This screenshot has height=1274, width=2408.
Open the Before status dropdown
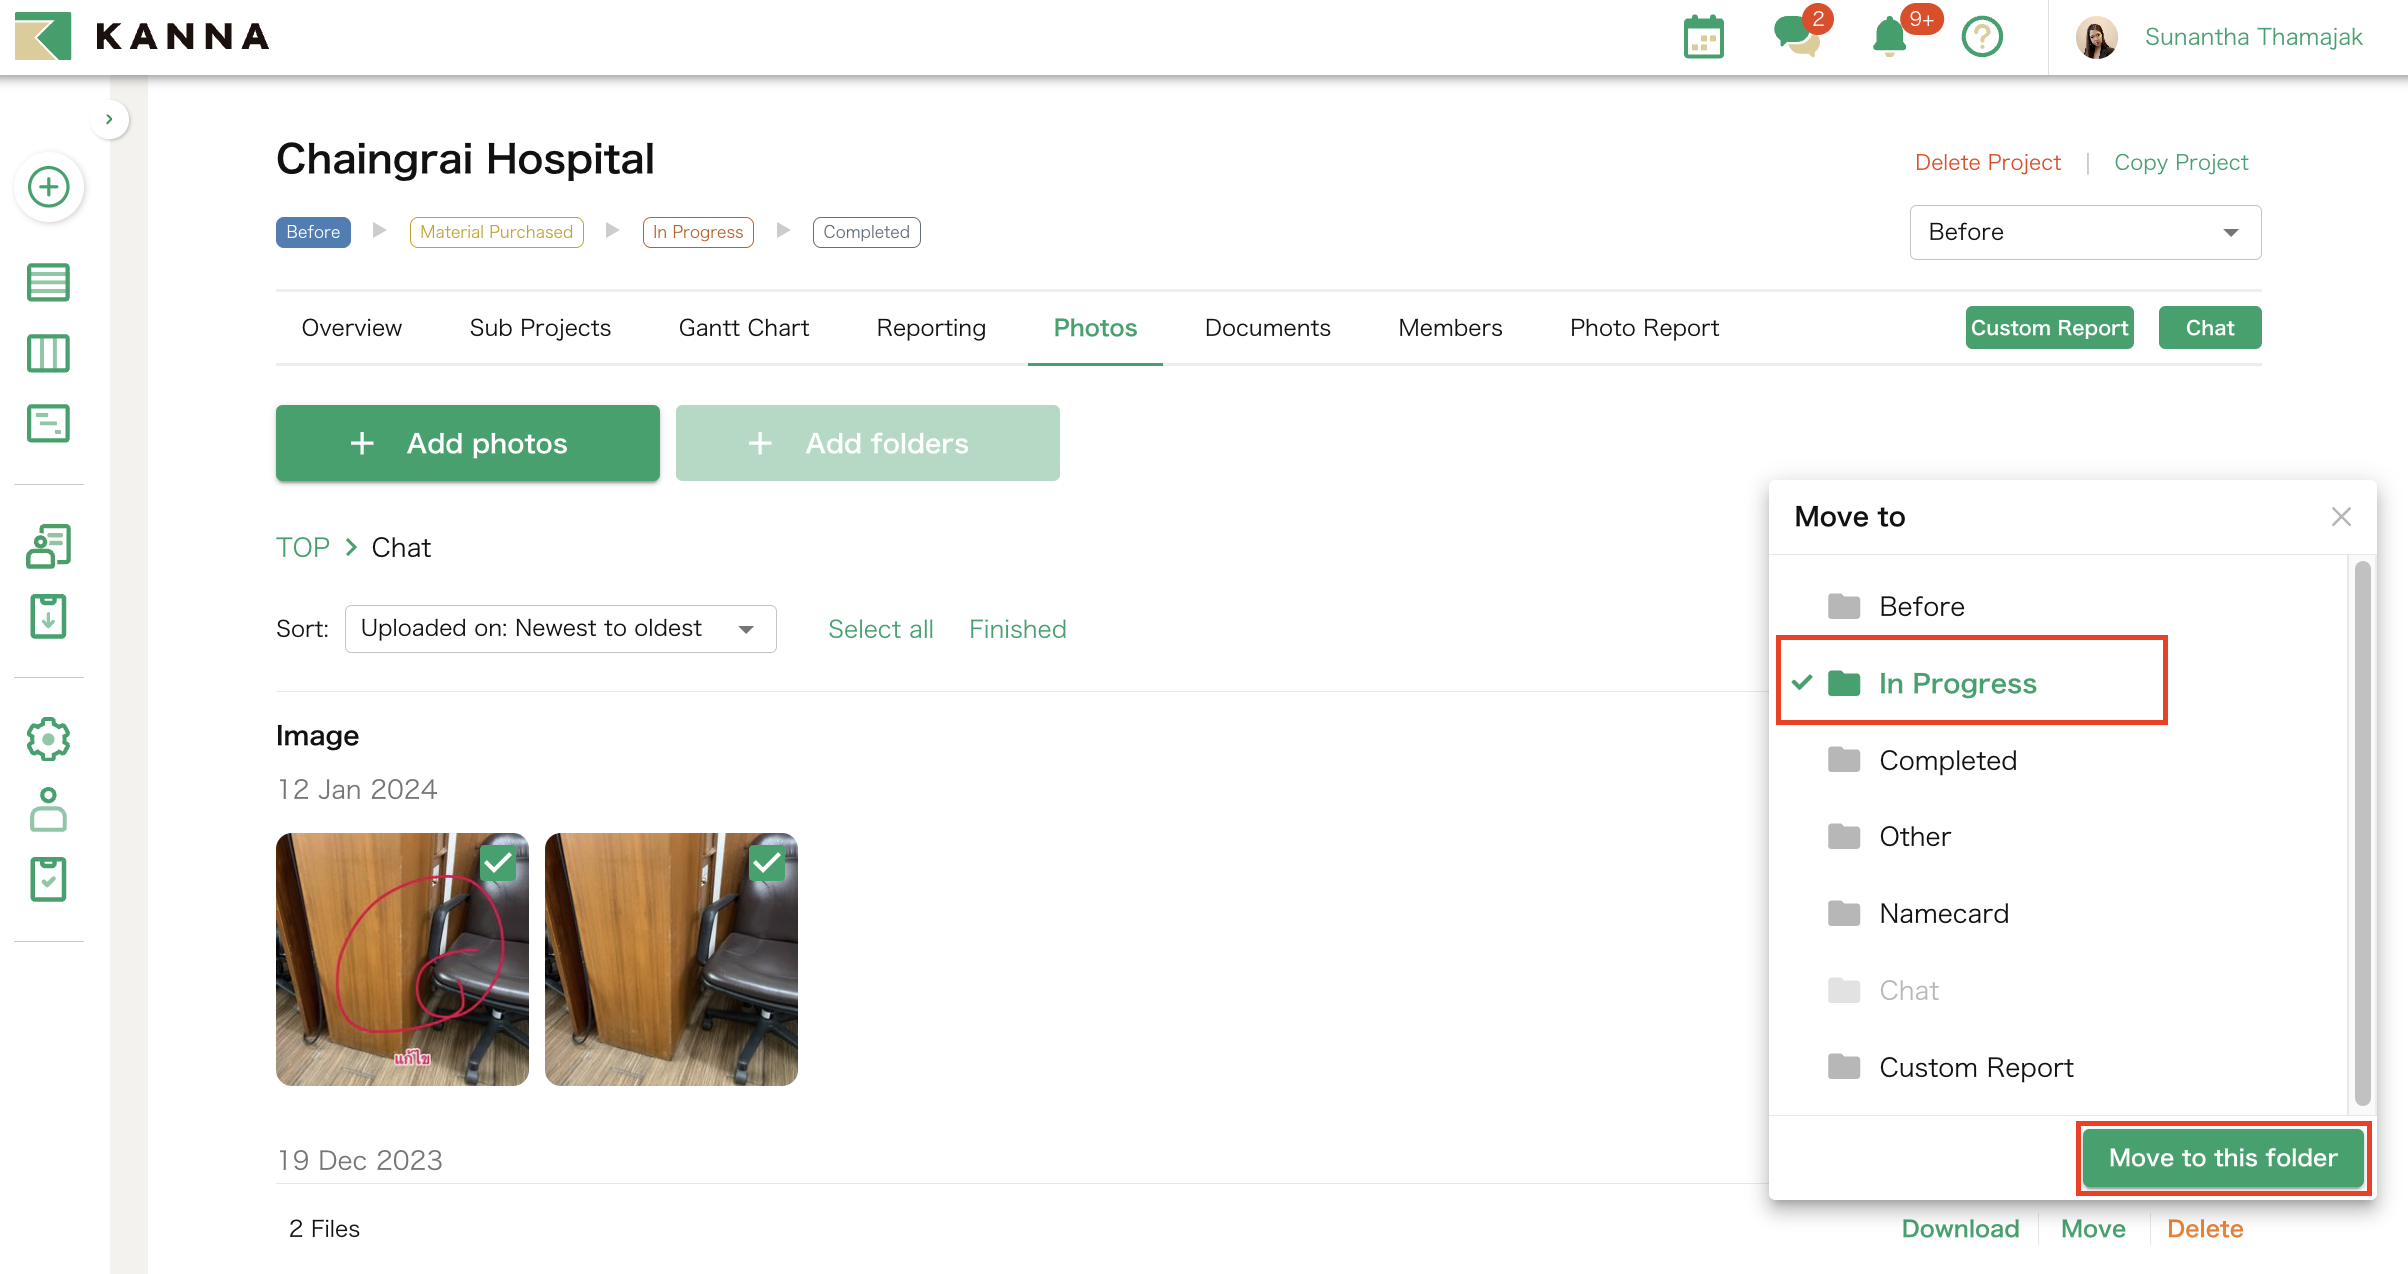tap(2084, 232)
